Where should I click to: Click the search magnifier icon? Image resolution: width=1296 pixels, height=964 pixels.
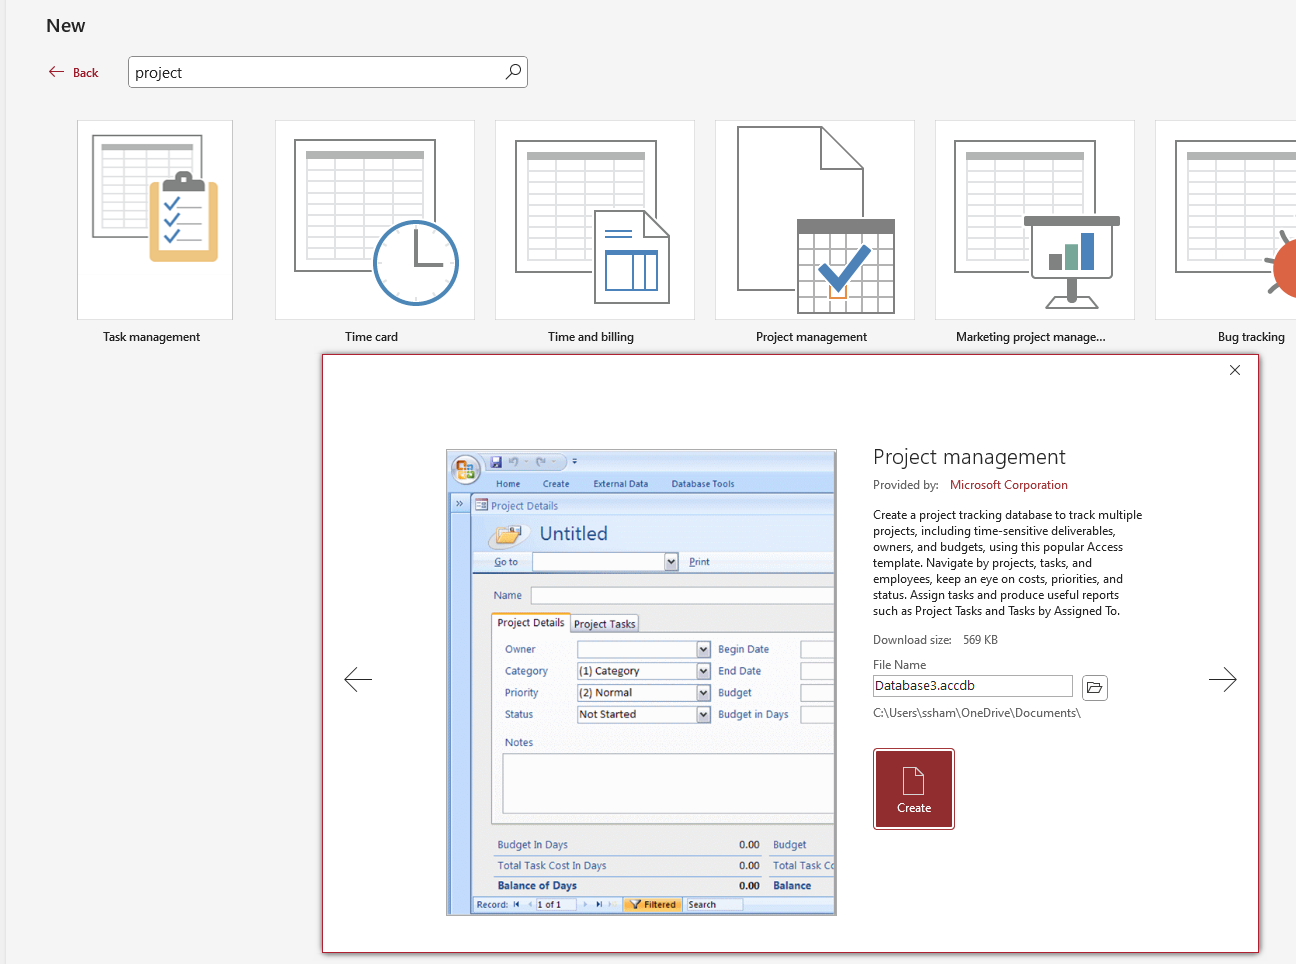tap(512, 71)
